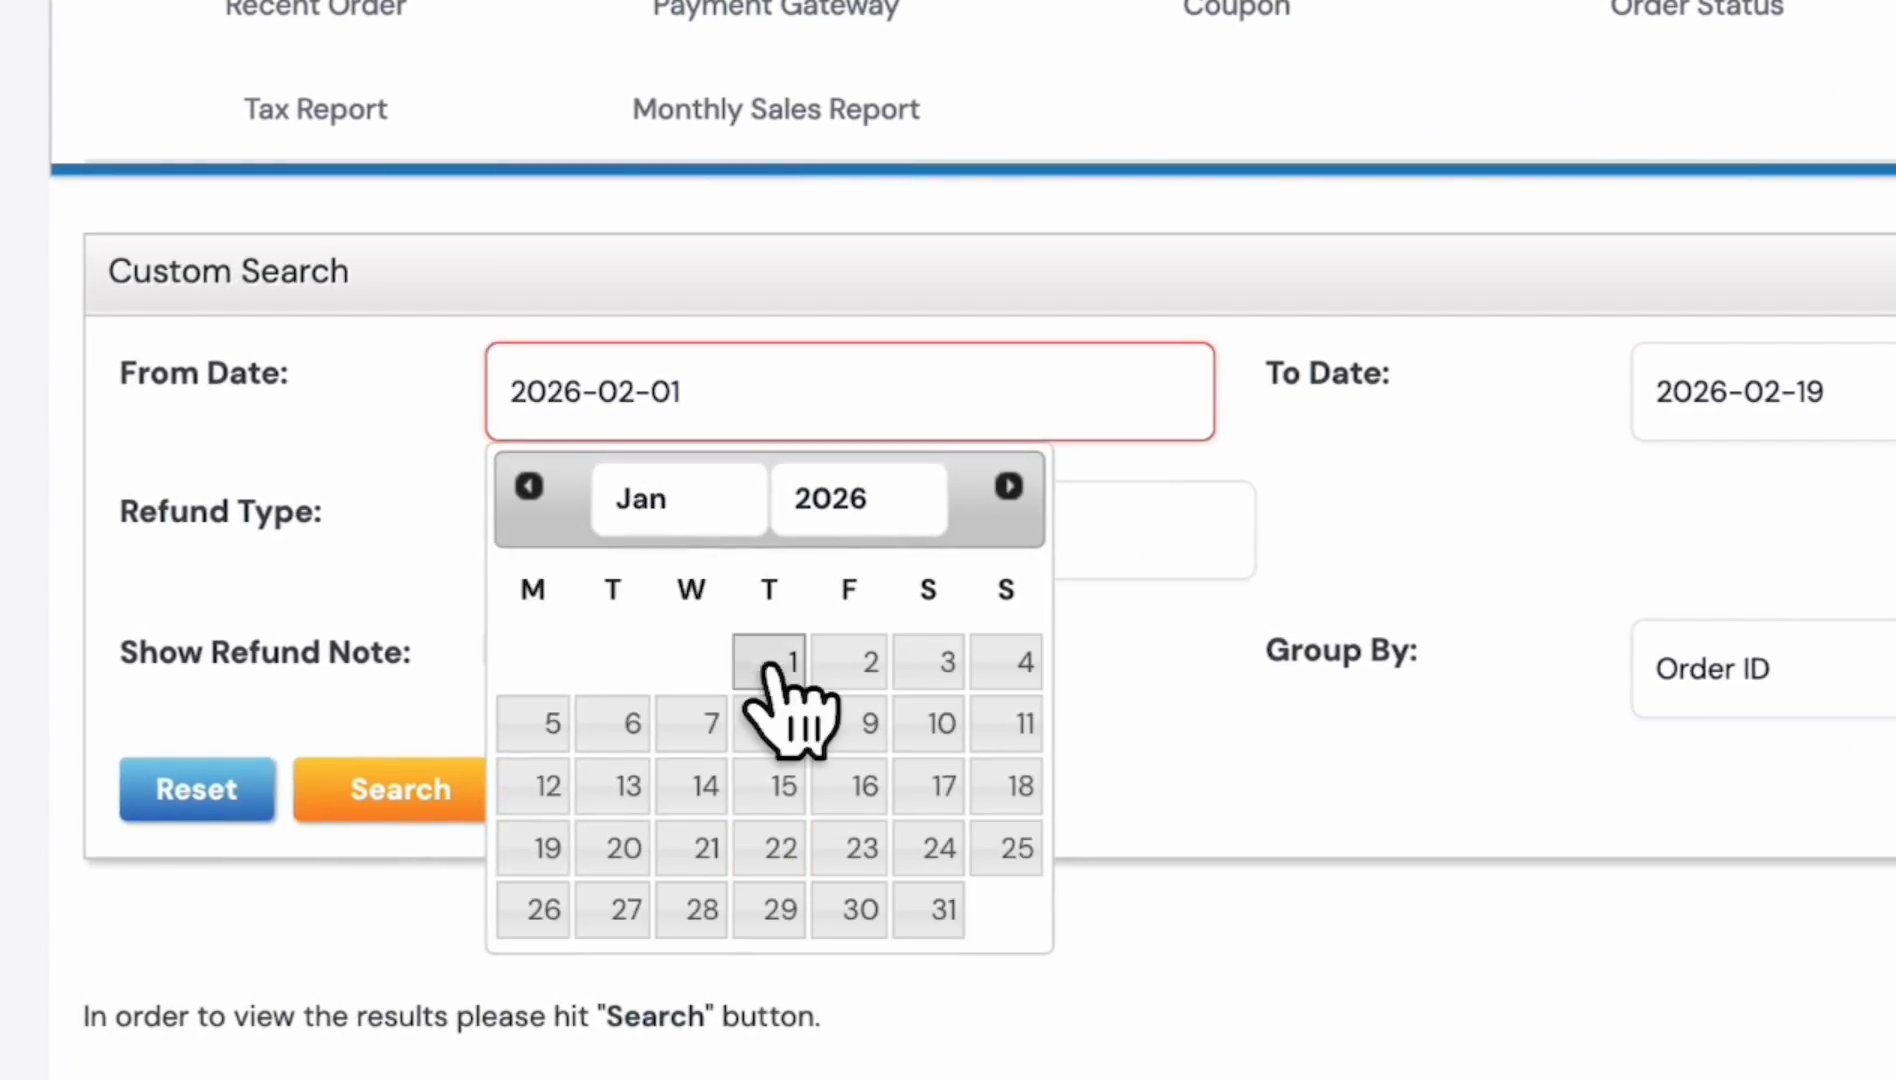1896x1080 pixels.
Task: Open the Jan month dropdown
Action: coord(679,498)
